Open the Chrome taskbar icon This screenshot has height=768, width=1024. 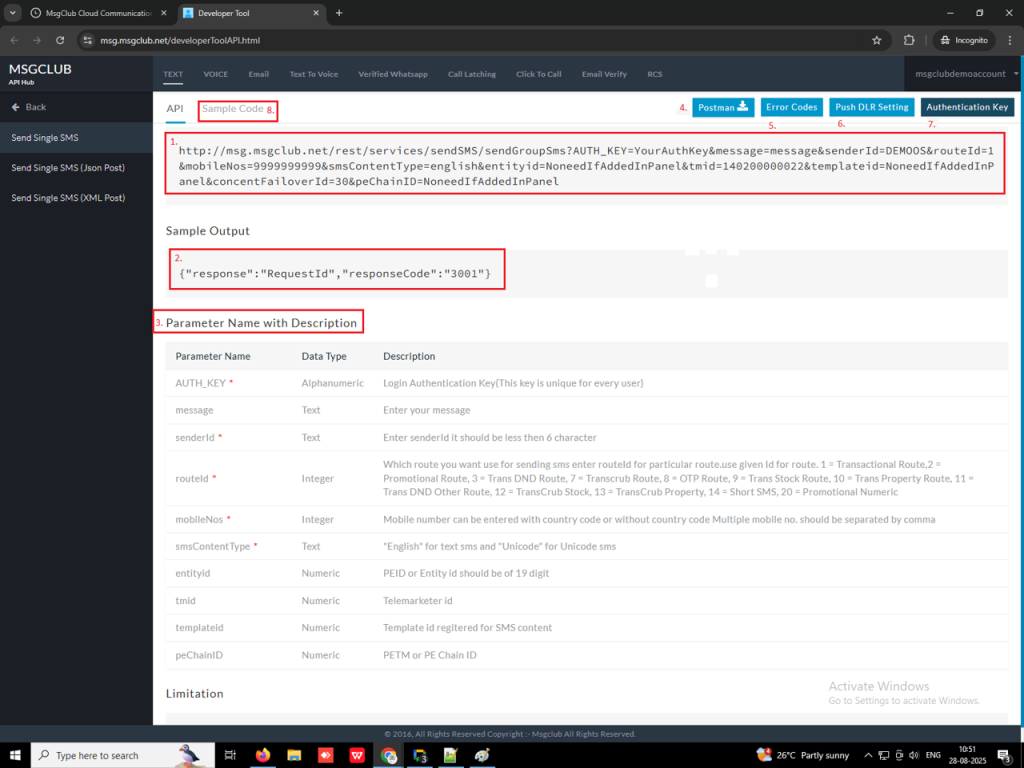click(x=389, y=756)
